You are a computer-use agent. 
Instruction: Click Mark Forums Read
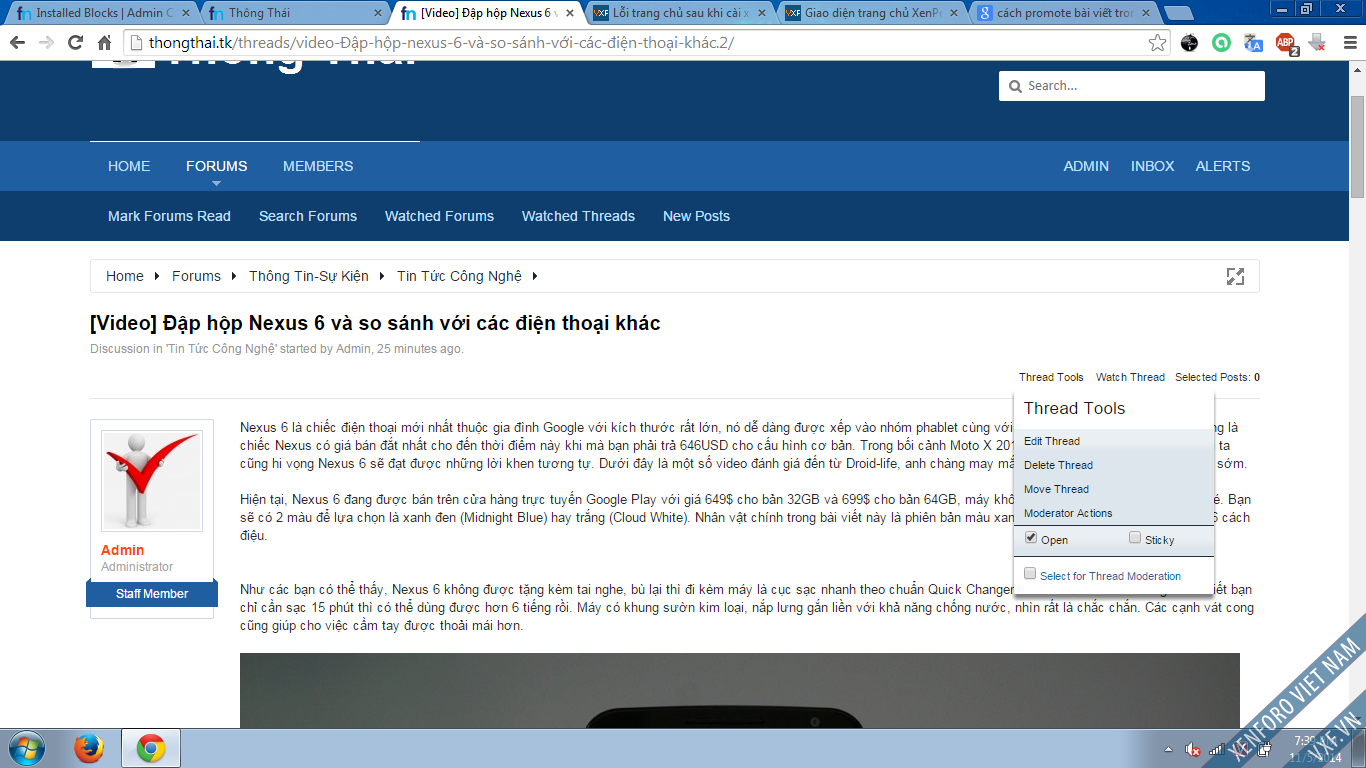169,216
